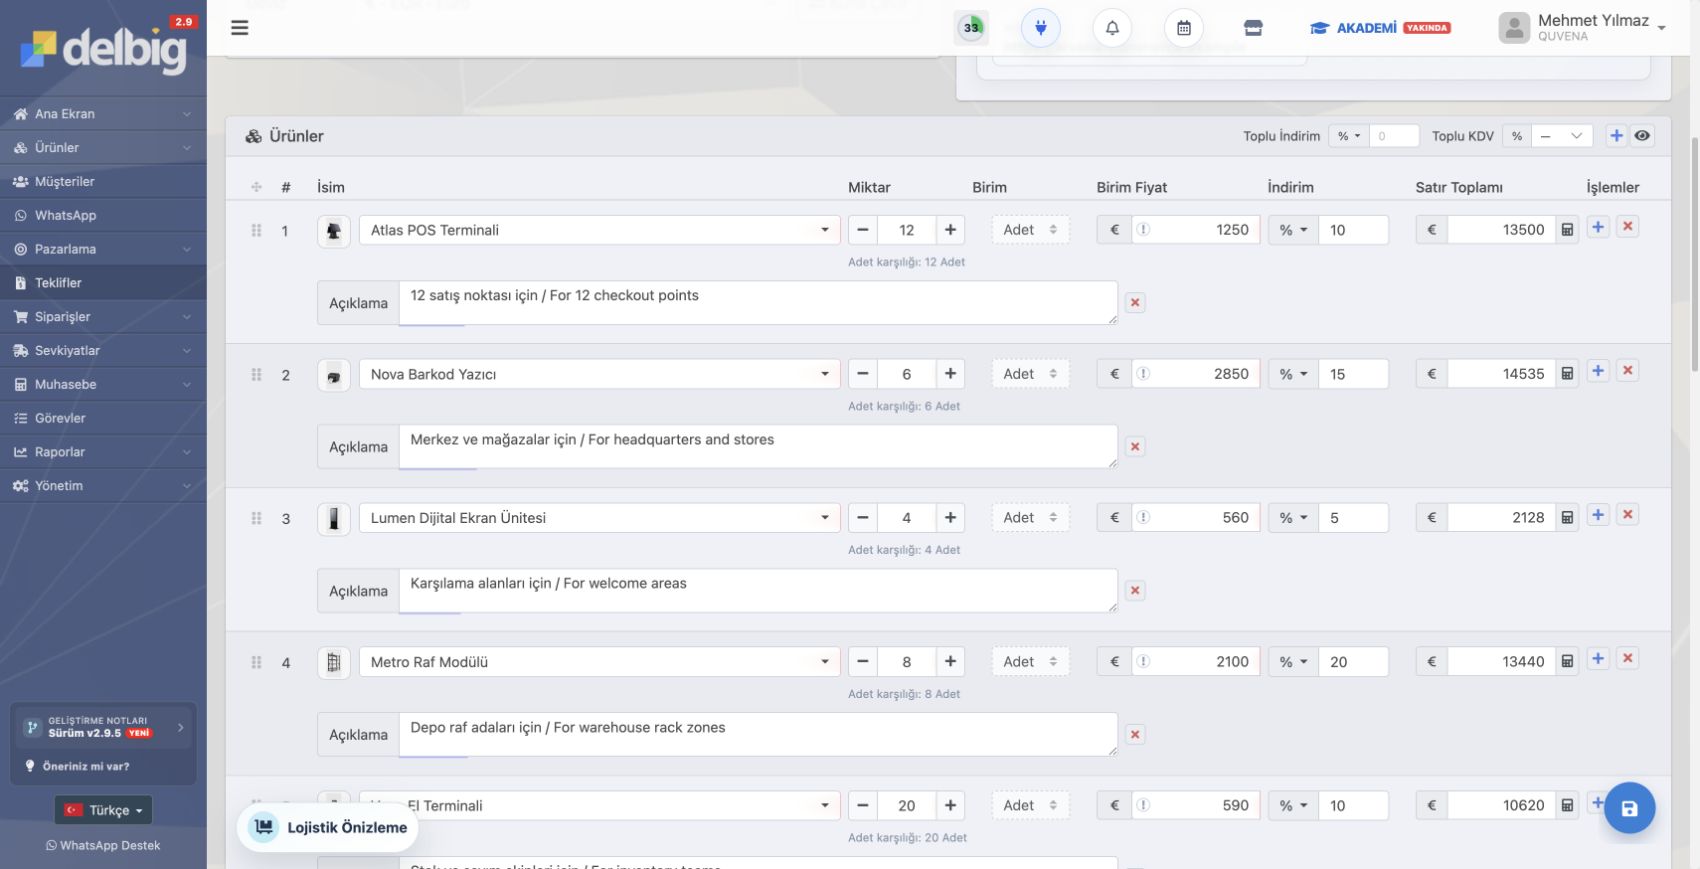Delete the Atlas POS Terminali row
Image resolution: width=1700 pixels, height=869 pixels.
pos(1627,227)
